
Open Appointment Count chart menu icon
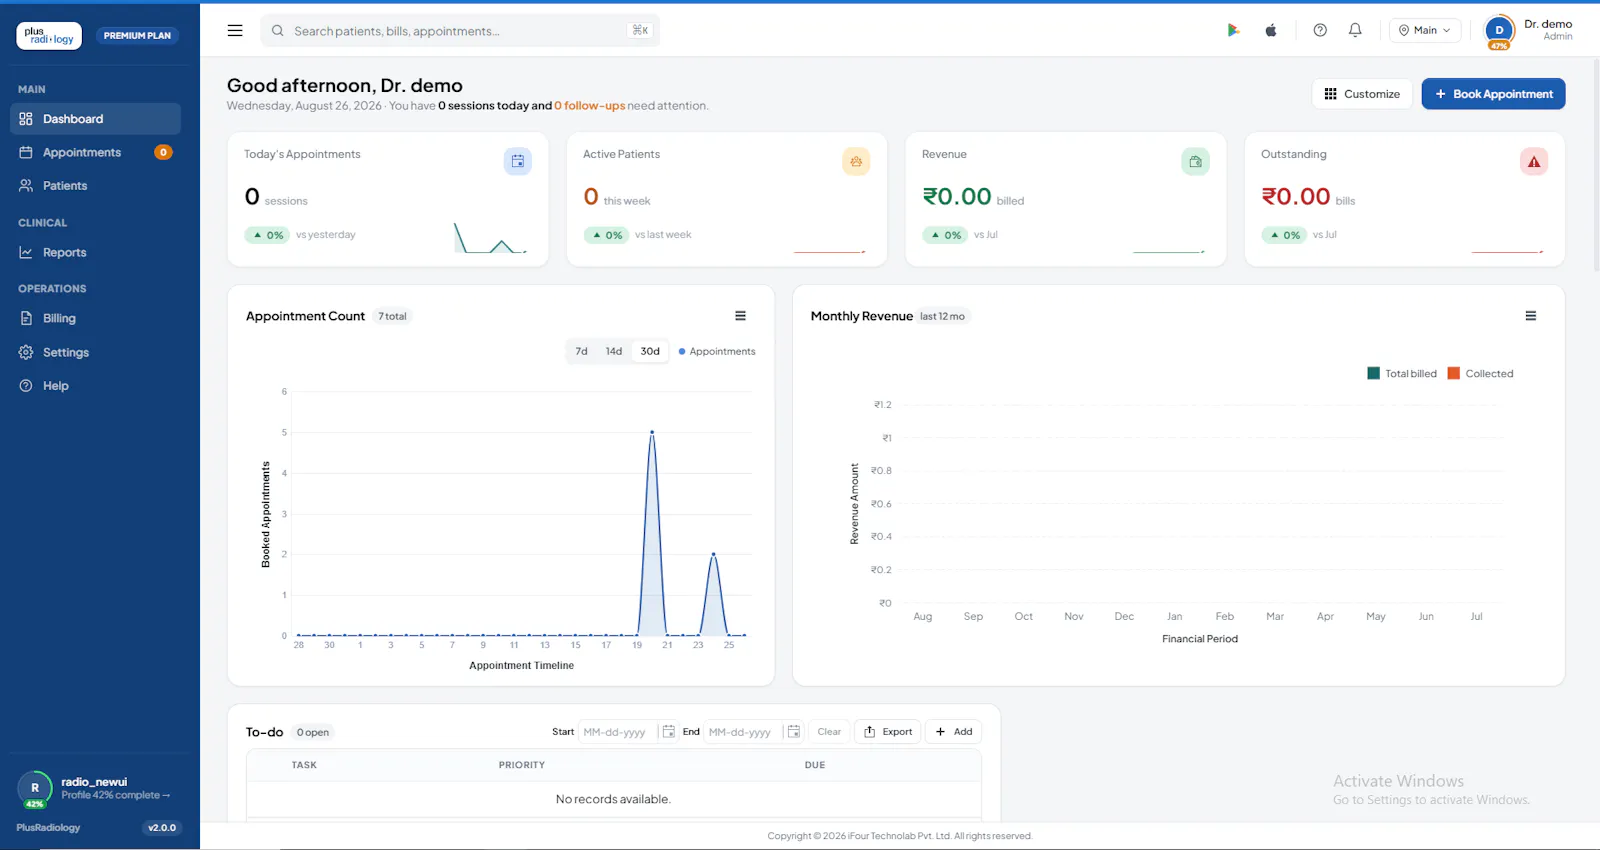(741, 316)
